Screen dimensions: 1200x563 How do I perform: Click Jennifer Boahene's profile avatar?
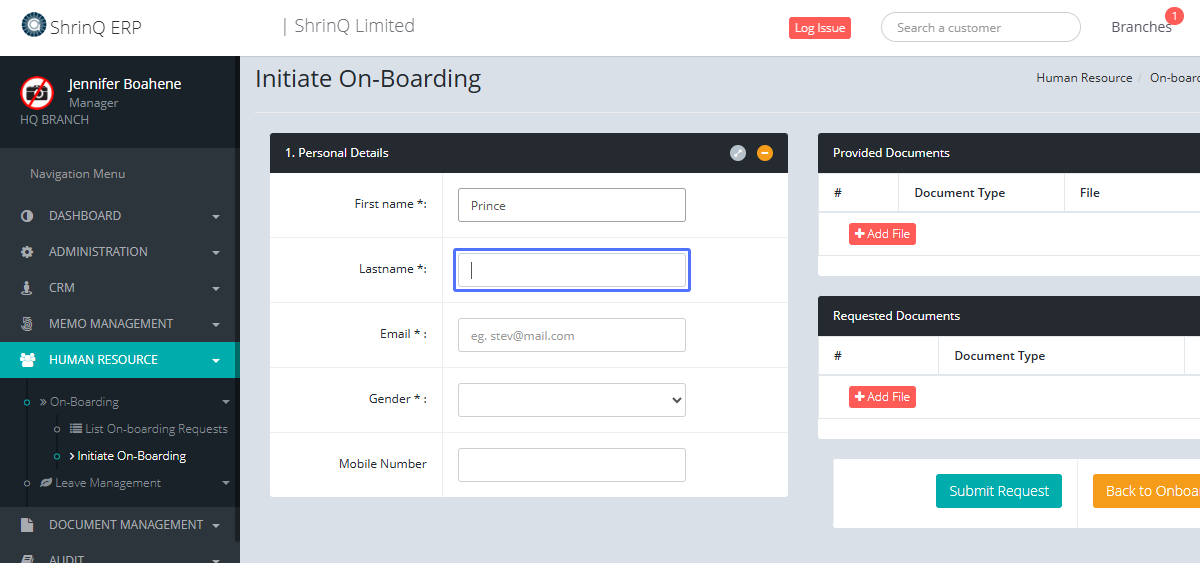(x=37, y=93)
